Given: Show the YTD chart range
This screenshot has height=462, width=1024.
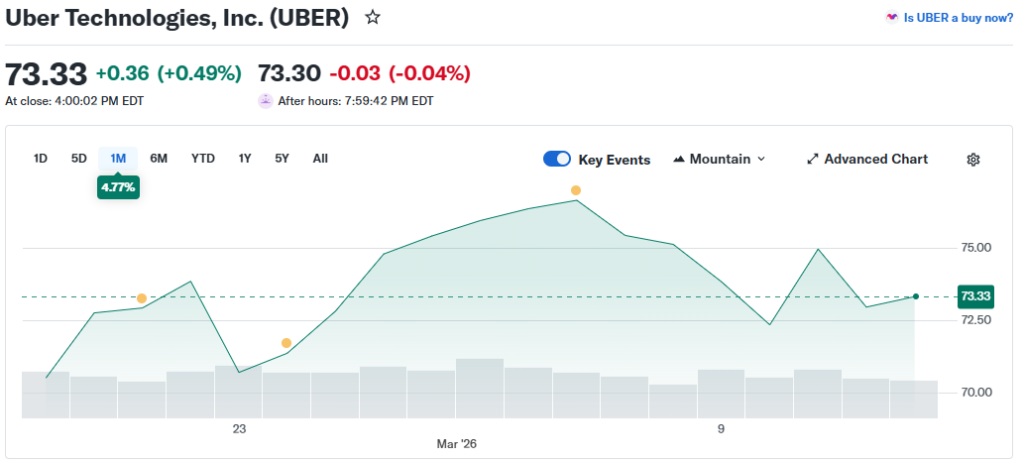Looking at the screenshot, I should 203,158.
